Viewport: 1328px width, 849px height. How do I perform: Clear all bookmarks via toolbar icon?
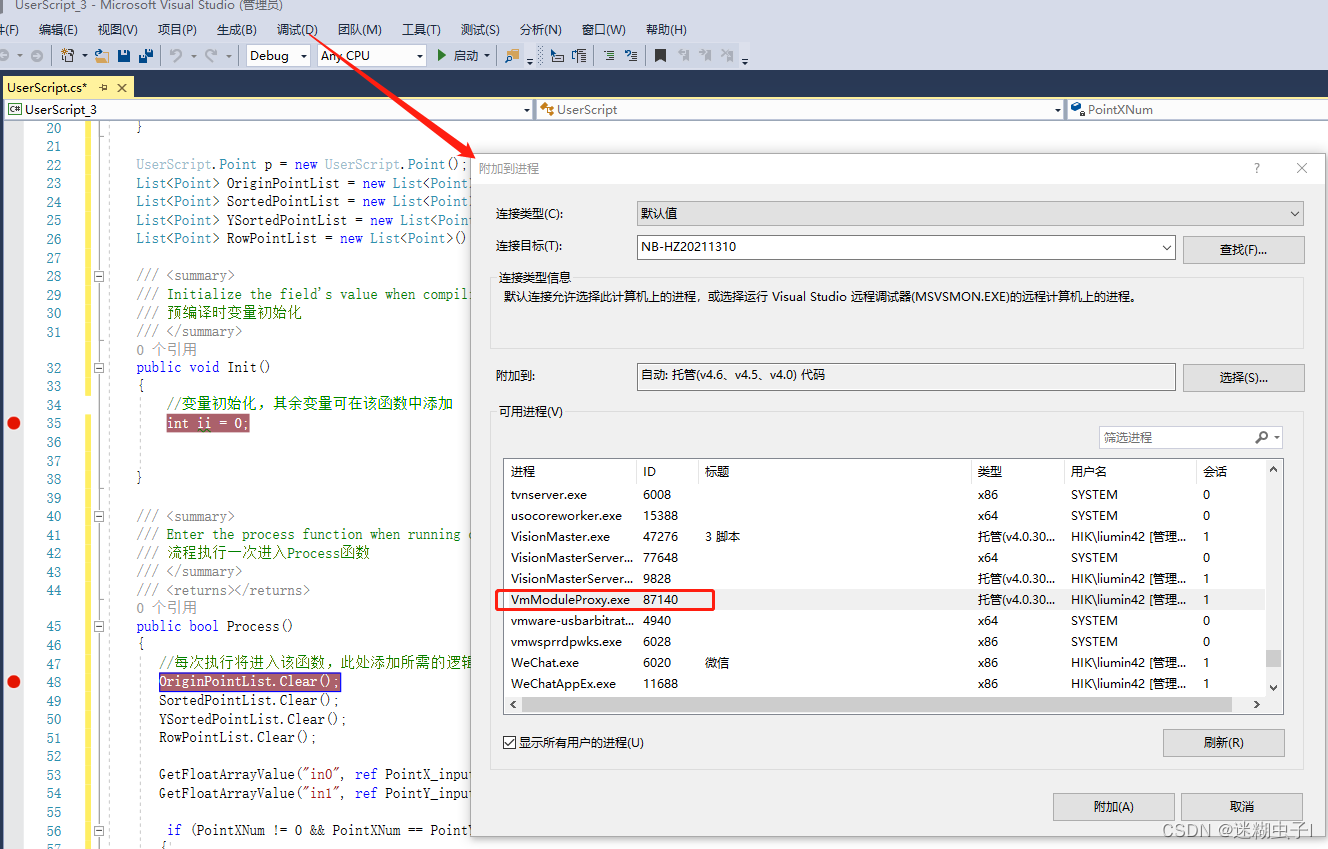tap(729, 56)
